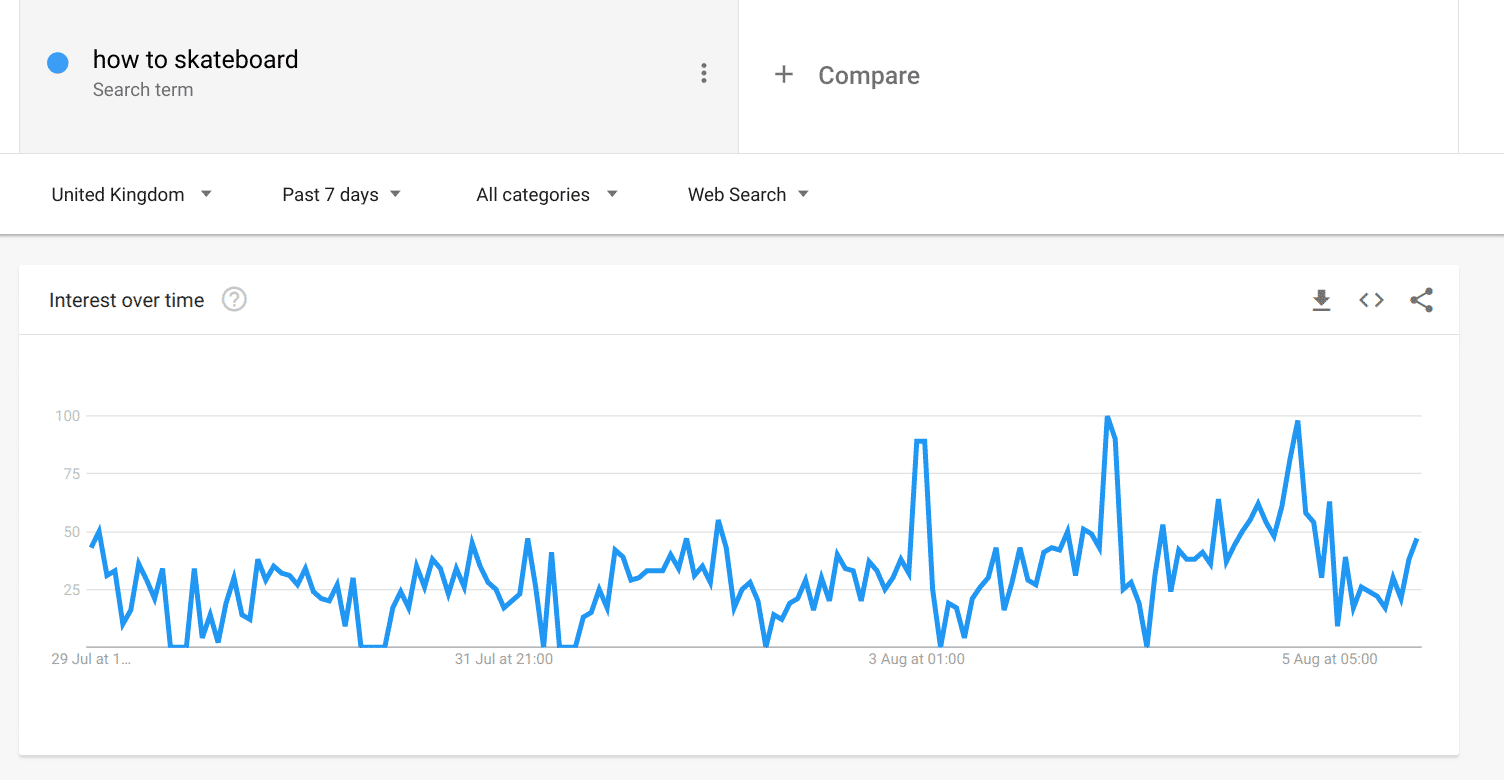
Task: Open the Past 7 days time range dropdown
Action: coord(341,195)
